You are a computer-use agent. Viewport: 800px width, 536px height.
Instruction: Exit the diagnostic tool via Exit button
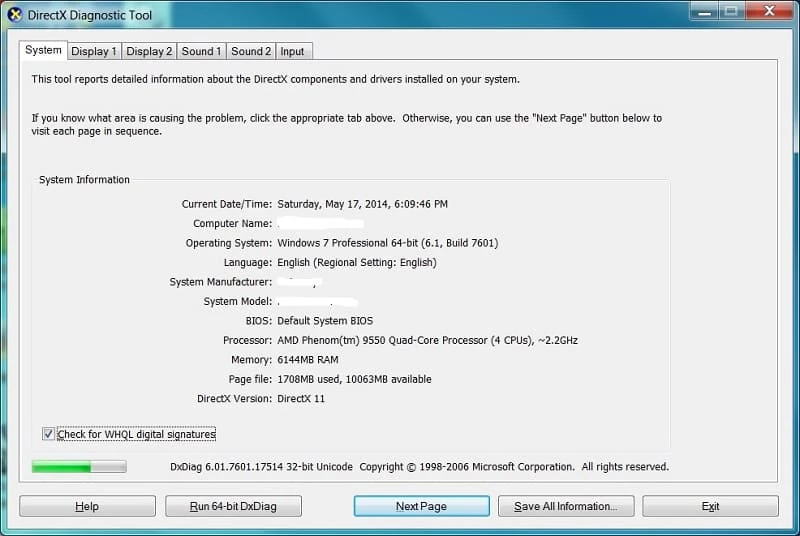pos(710,506)
